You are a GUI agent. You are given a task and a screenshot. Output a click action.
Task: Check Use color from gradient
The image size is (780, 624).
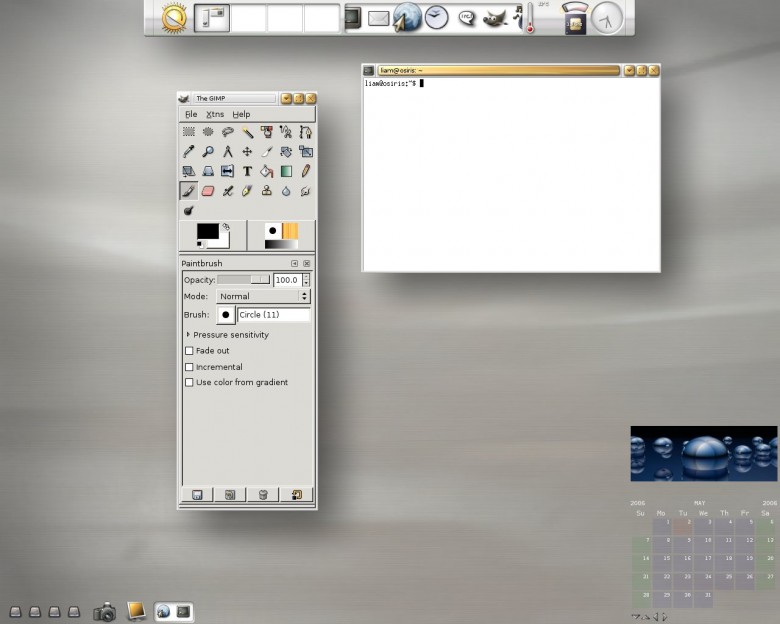coord(189,382)
